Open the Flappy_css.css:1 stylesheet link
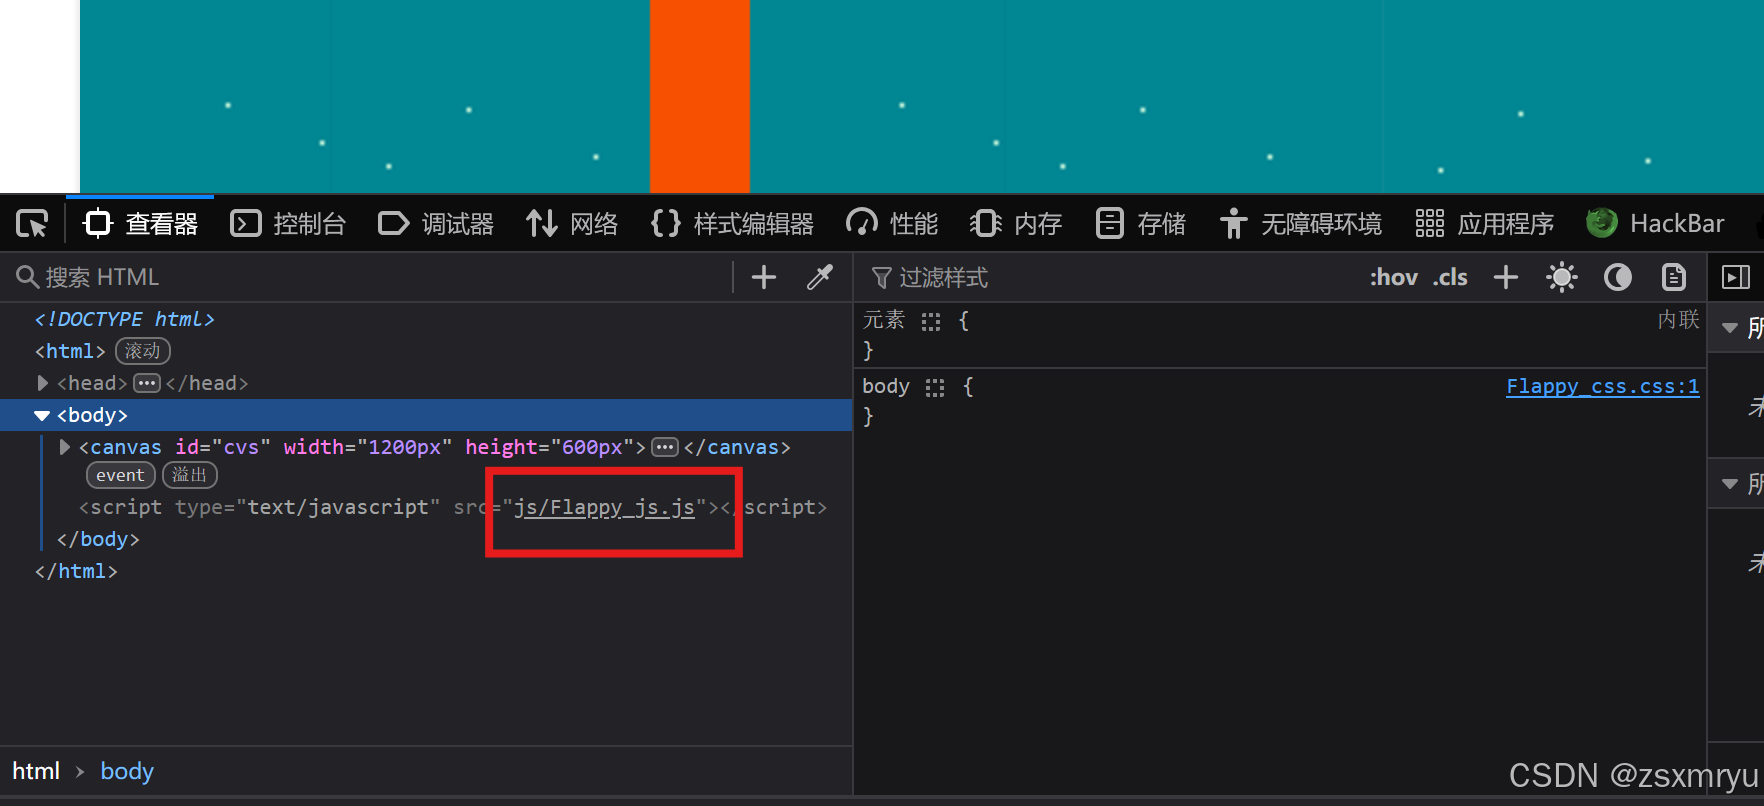Viewport: 1764px width, 806px height. (x=1603, y=386)
